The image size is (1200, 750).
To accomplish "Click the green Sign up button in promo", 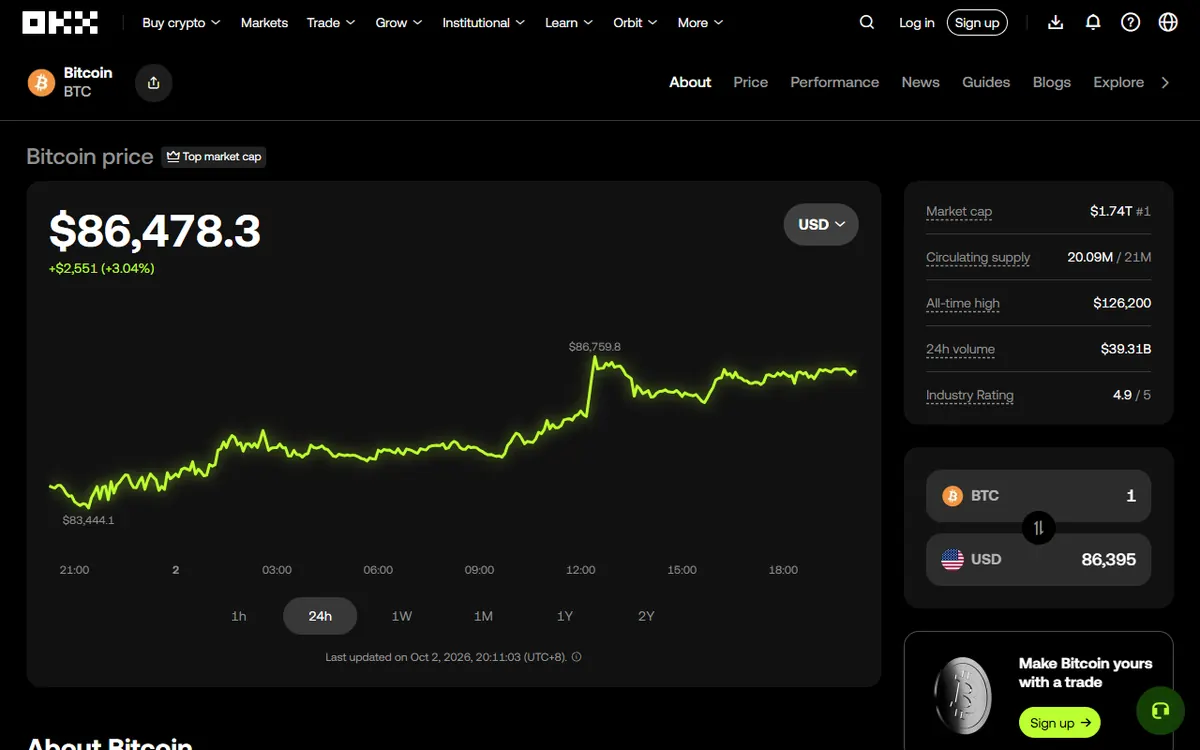I will click(1059, 723).
